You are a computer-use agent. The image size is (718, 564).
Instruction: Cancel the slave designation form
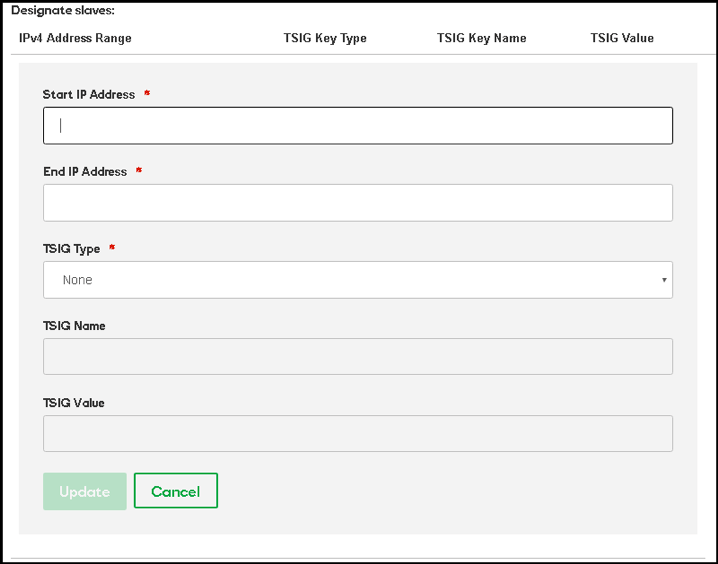click(176, 491)
